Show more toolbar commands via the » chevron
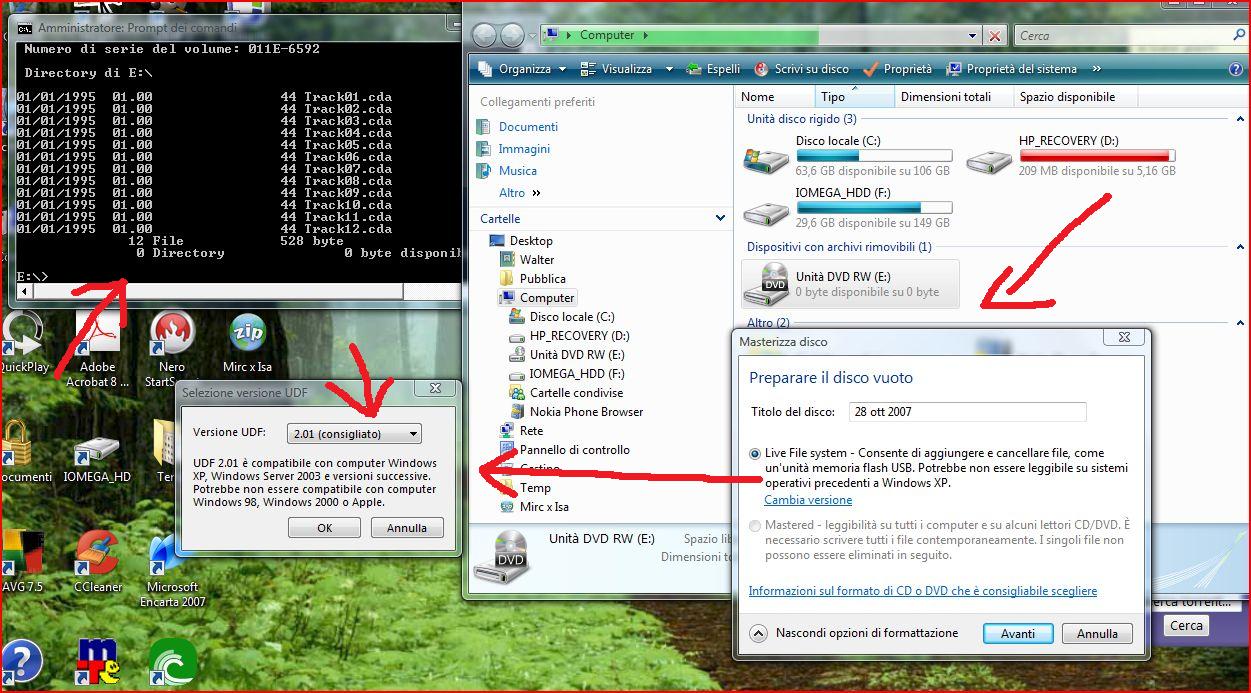The height and width of the screenshot is (693, 1251). [1096, 69]
